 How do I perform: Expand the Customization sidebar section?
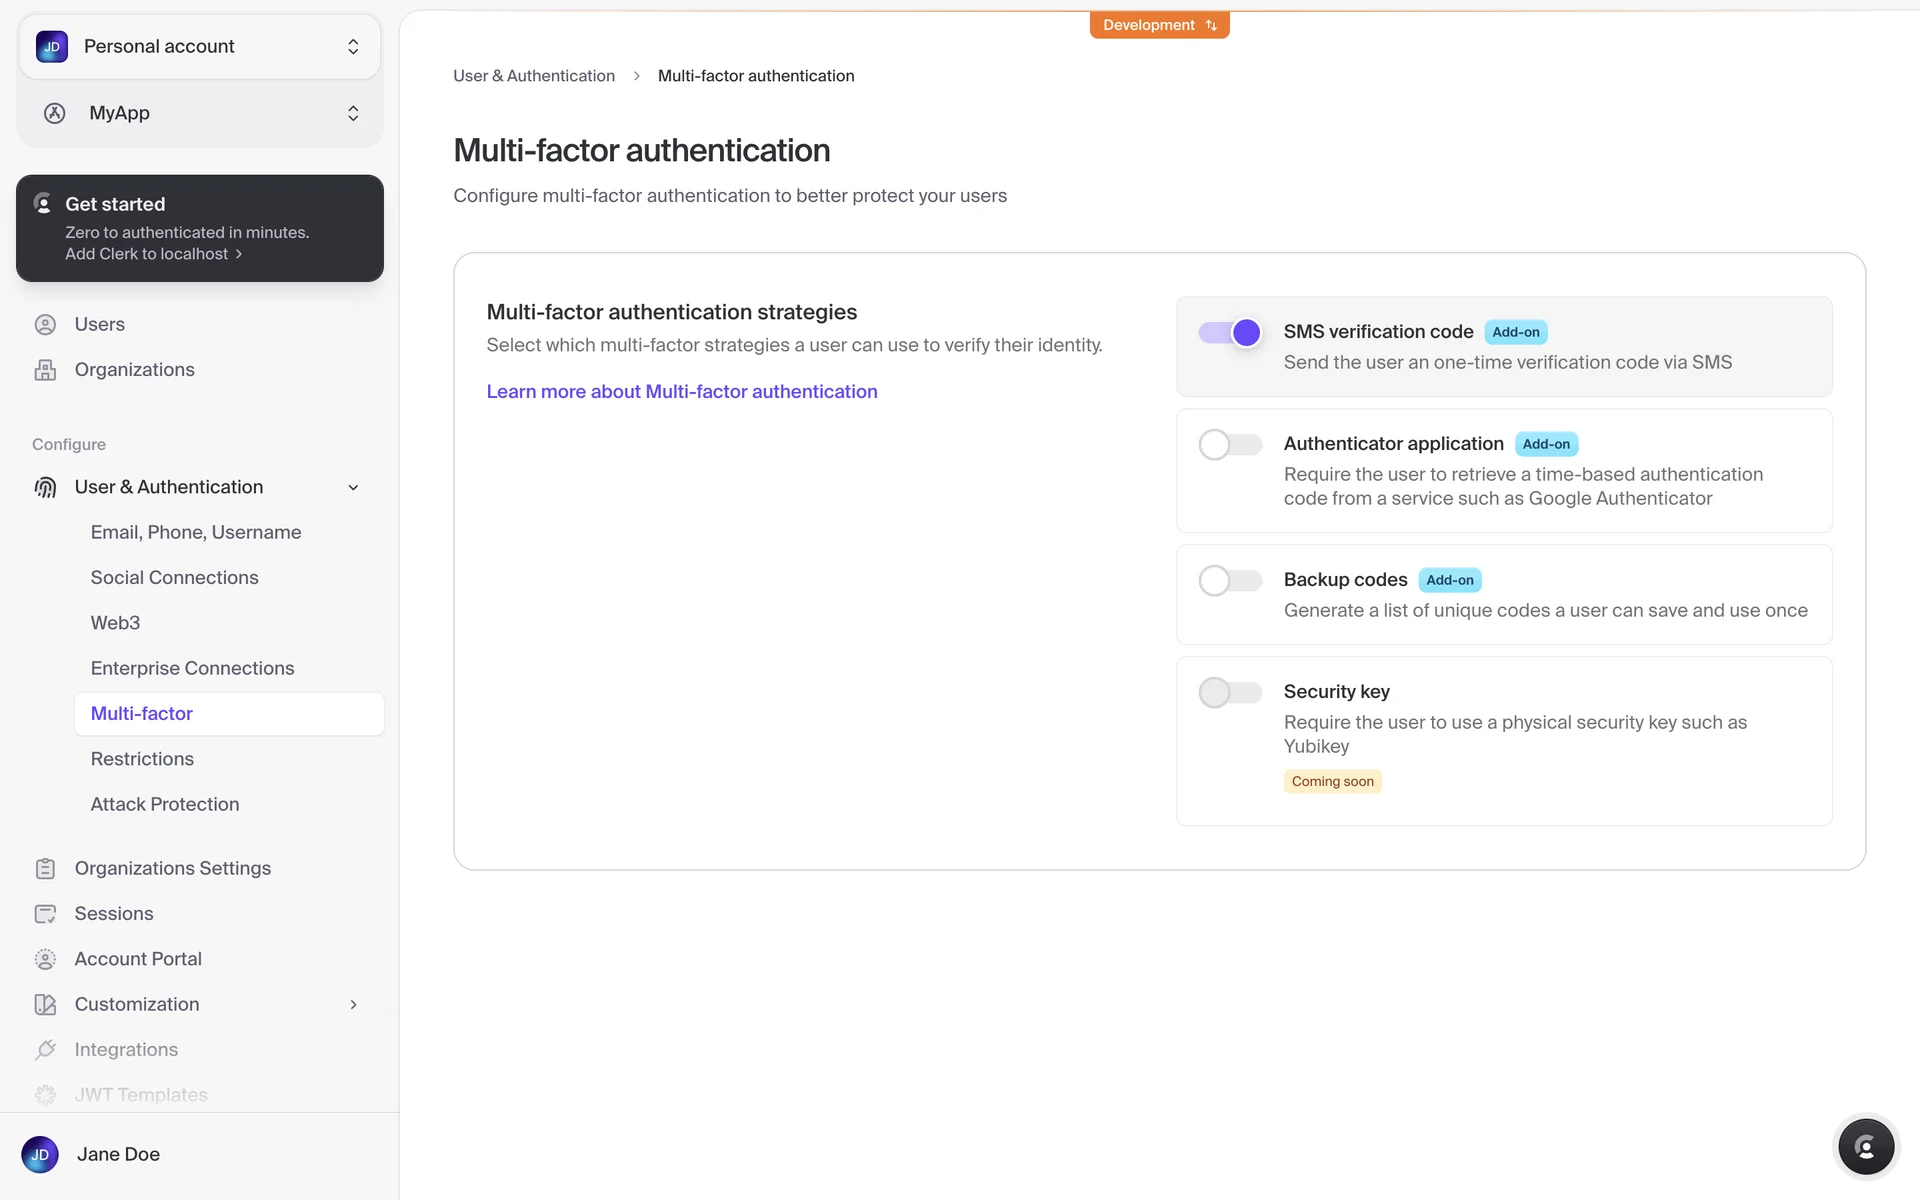[x=353, y=1004]
